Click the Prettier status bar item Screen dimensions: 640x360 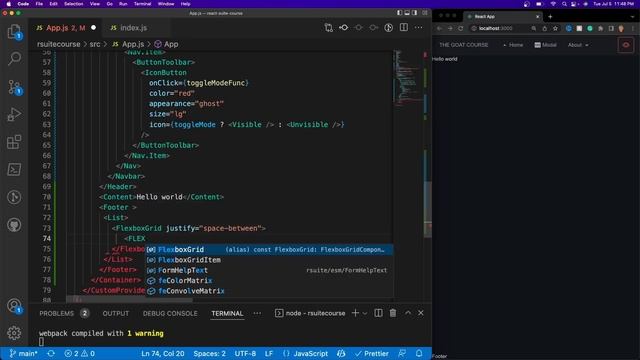[x=371, y=353]
